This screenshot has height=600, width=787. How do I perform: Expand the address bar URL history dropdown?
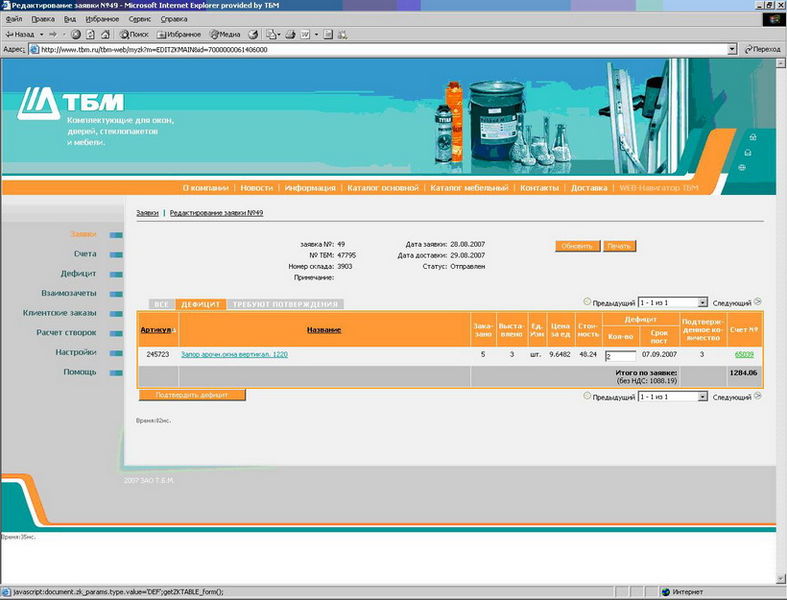click(732, 49)
